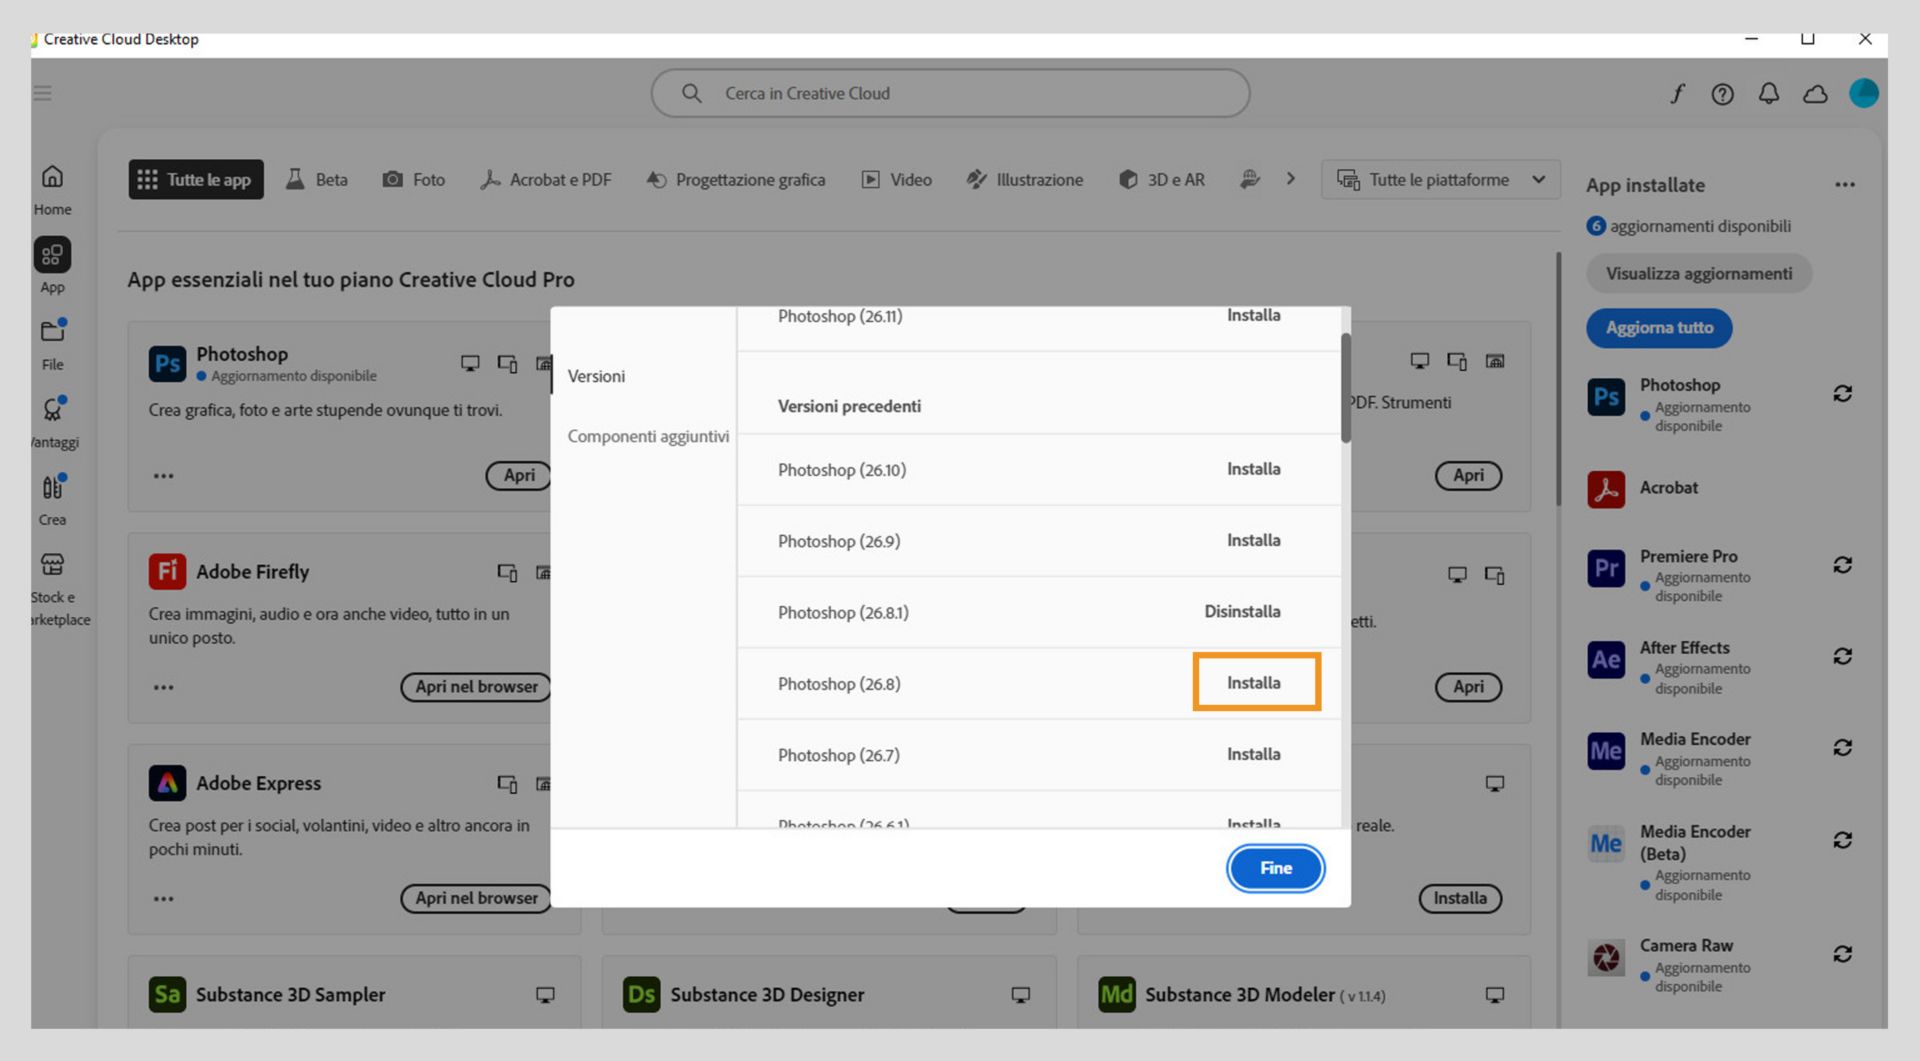1920x1061 pixels.
Task: Switch to the Foto tab
Action: tap(414, 180)
